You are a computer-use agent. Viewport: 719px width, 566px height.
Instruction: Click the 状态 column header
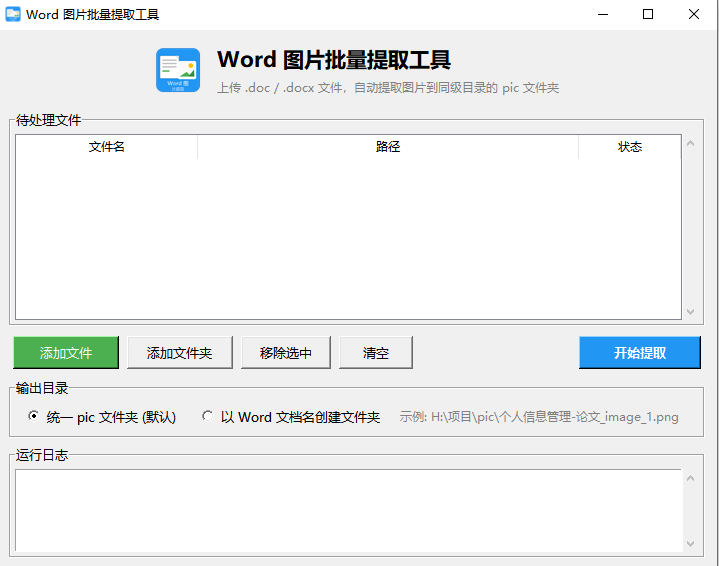tap(630, 147)
